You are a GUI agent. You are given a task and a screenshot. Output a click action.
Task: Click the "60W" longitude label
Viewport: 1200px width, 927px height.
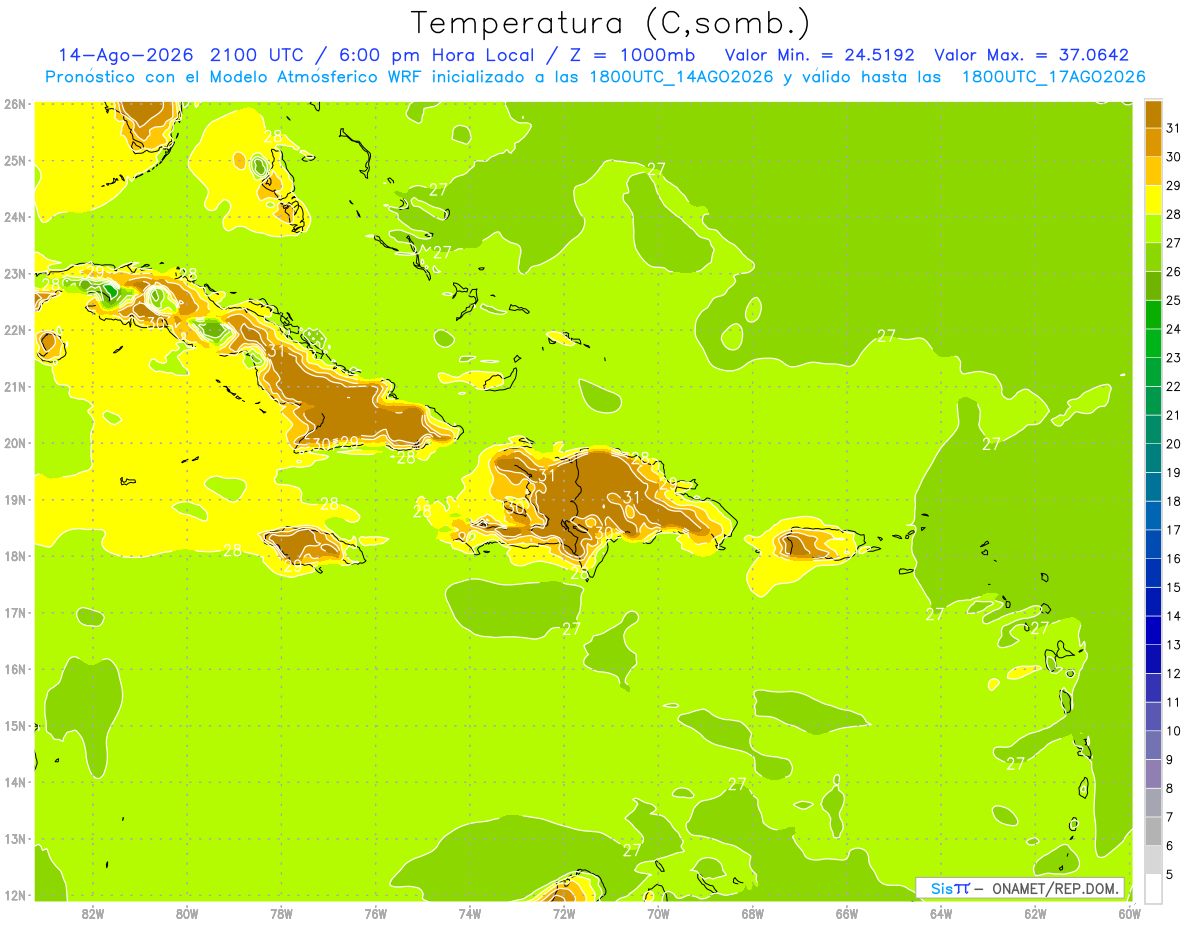tap(1130, 913)
